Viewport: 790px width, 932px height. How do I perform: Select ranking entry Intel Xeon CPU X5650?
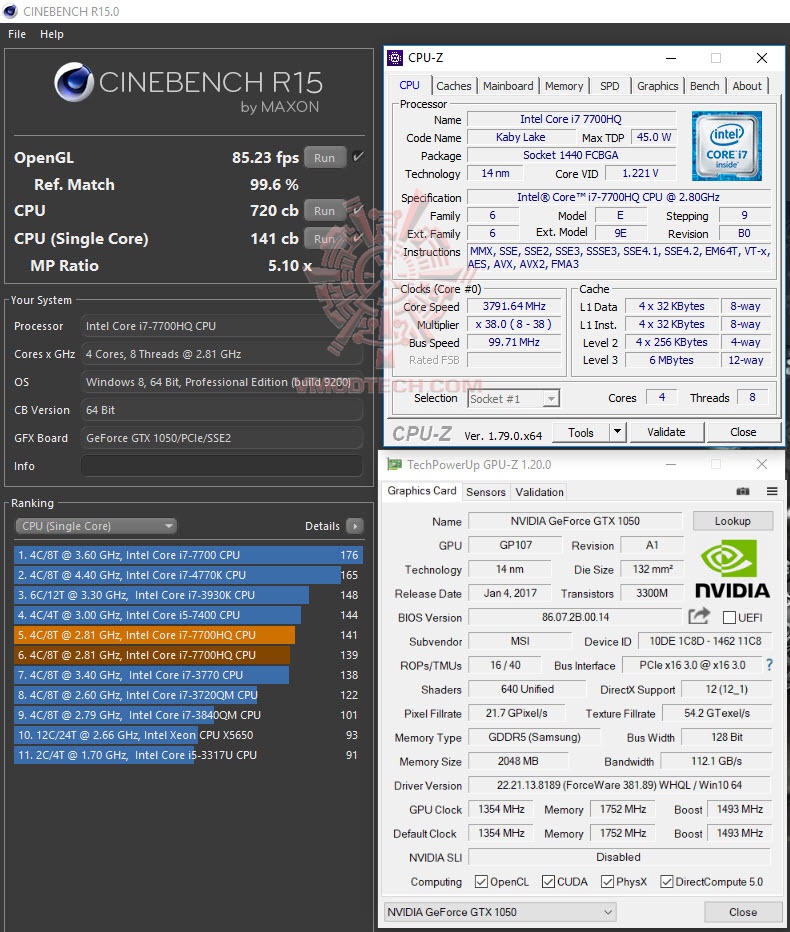click(x=188, y=735)
